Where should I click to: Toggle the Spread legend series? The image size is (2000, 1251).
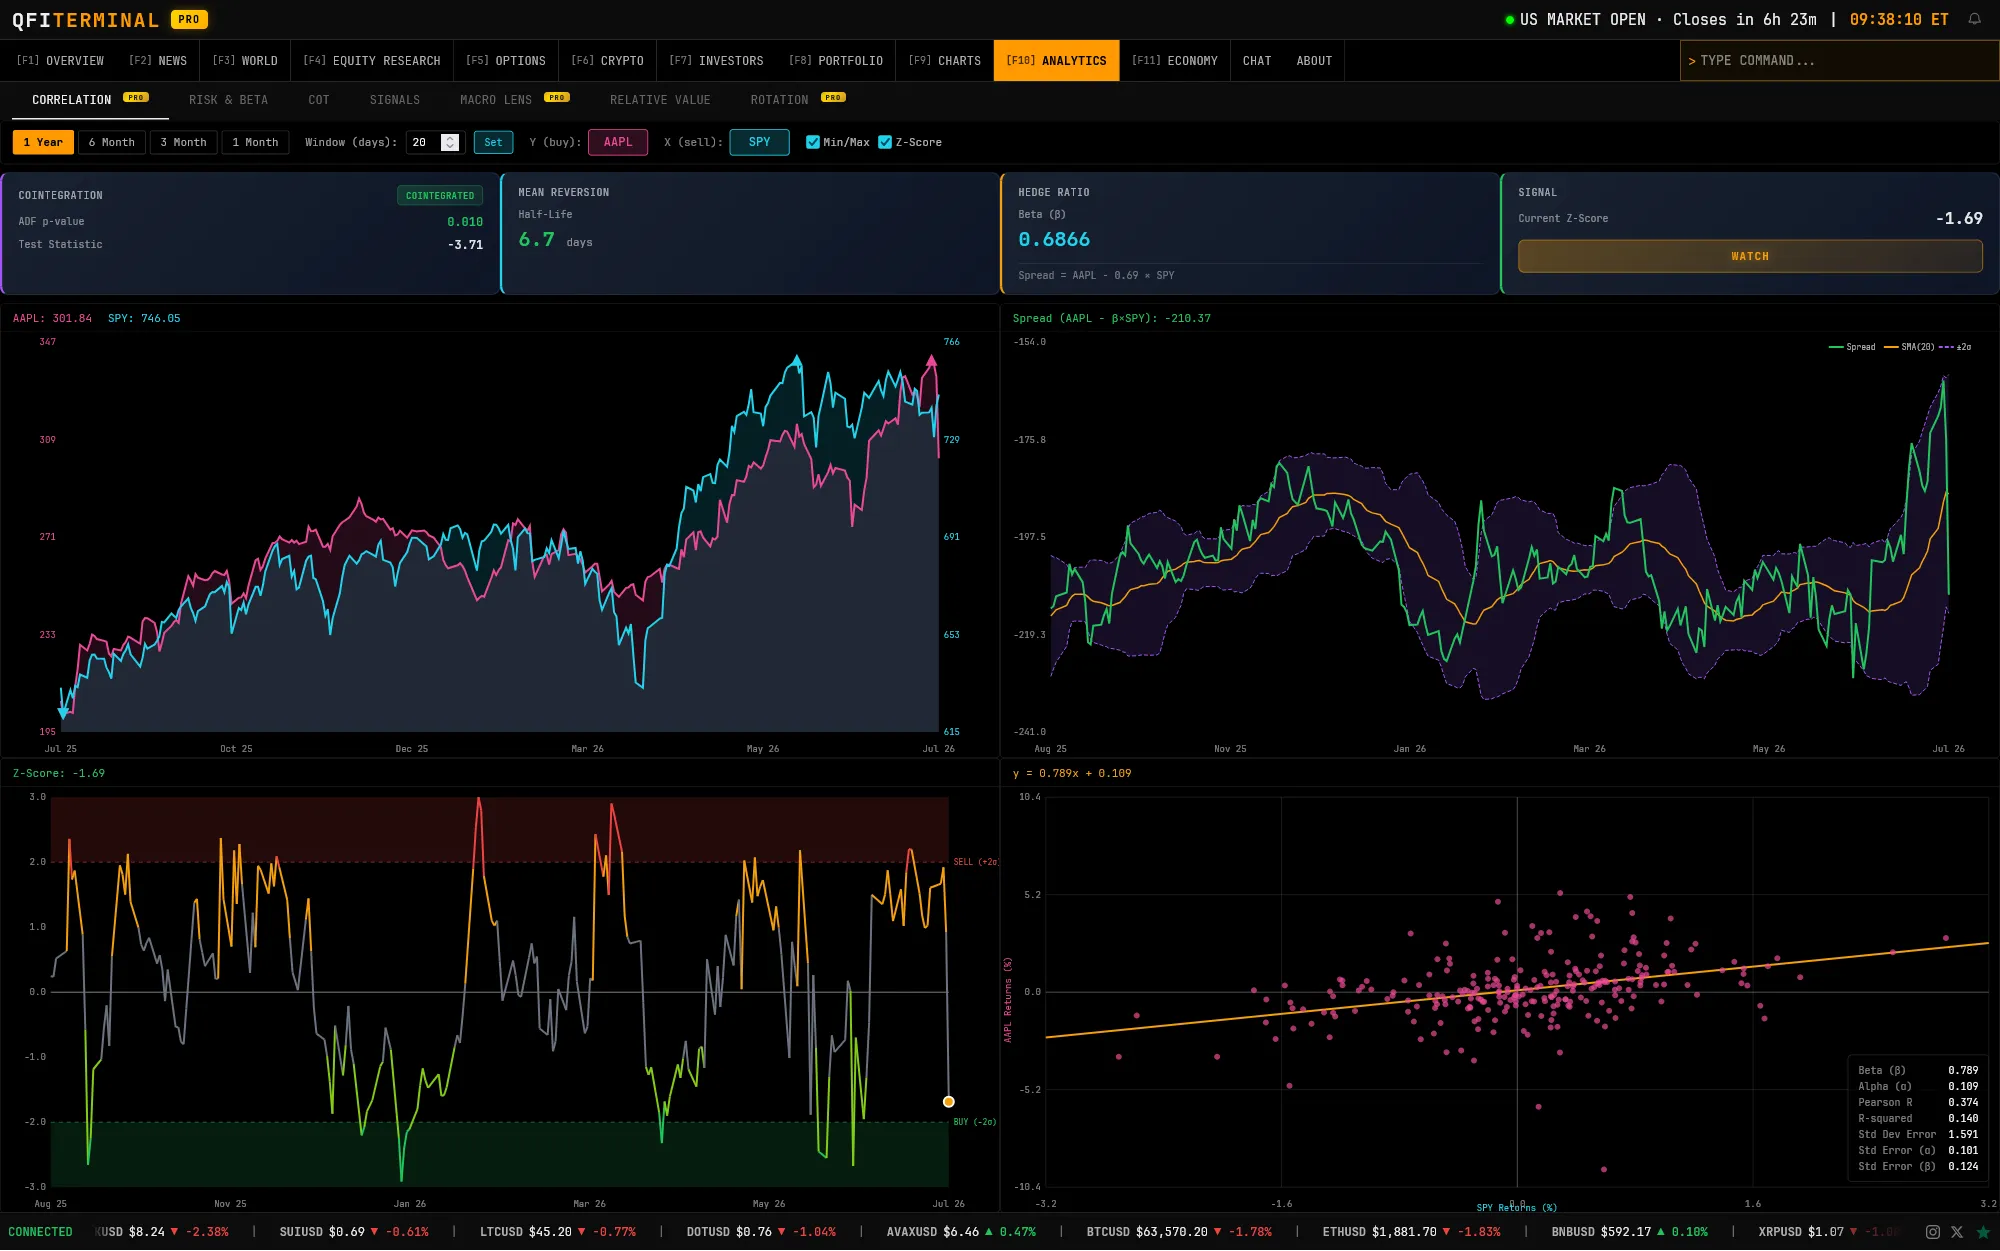coord(1852,347)
